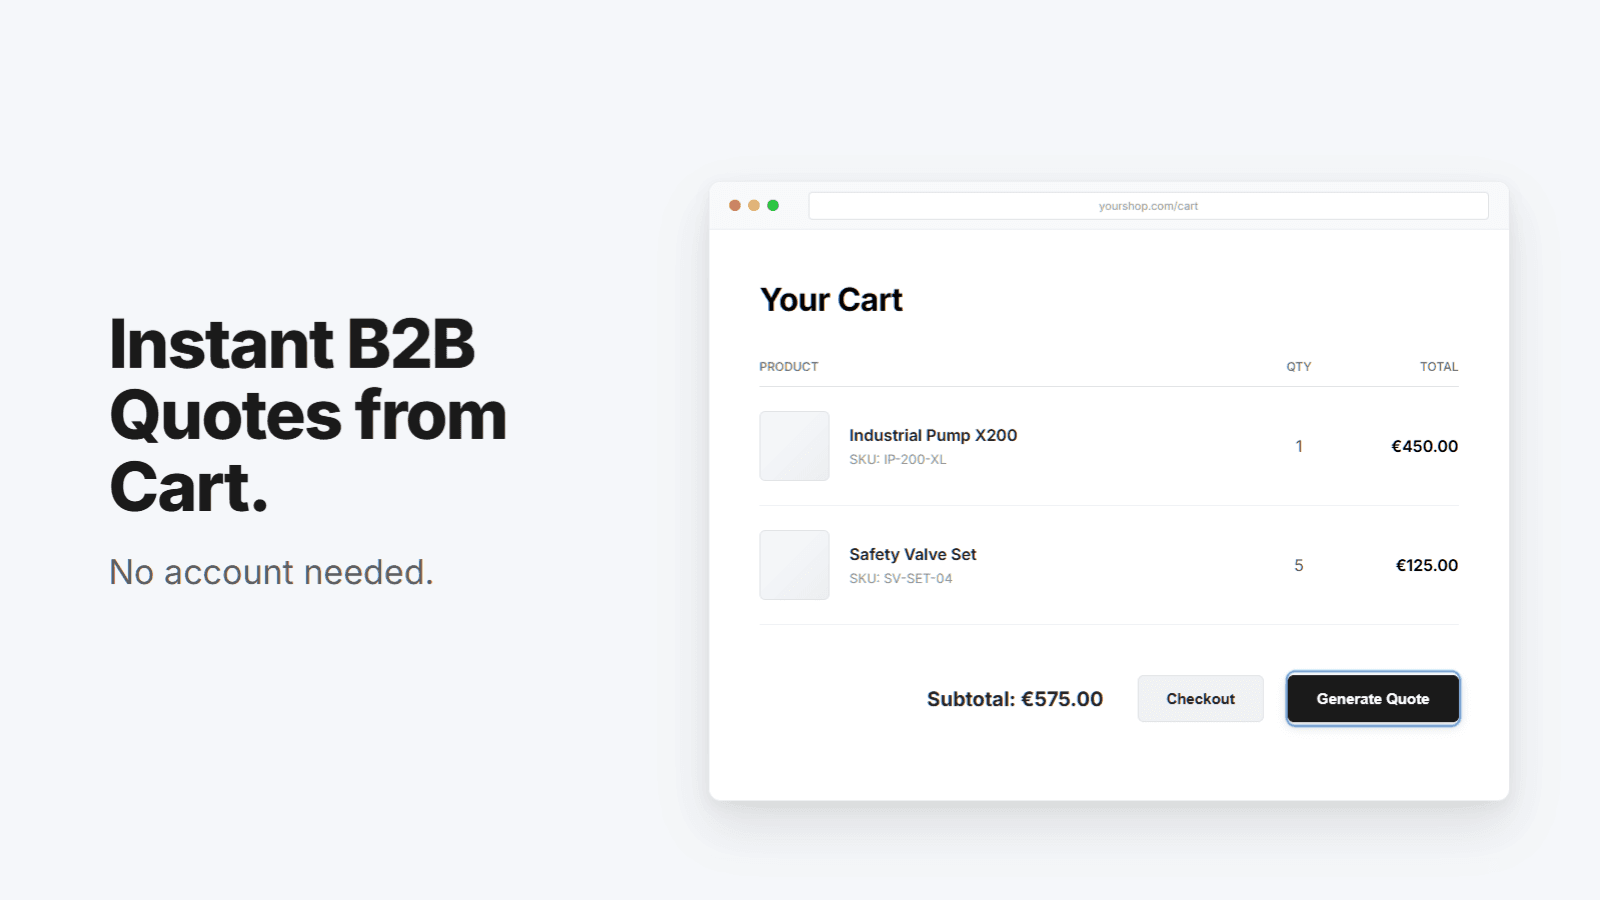Click the Checkout button
This screenshot has height=900, width=1600.
click(x=1200, y=698)
